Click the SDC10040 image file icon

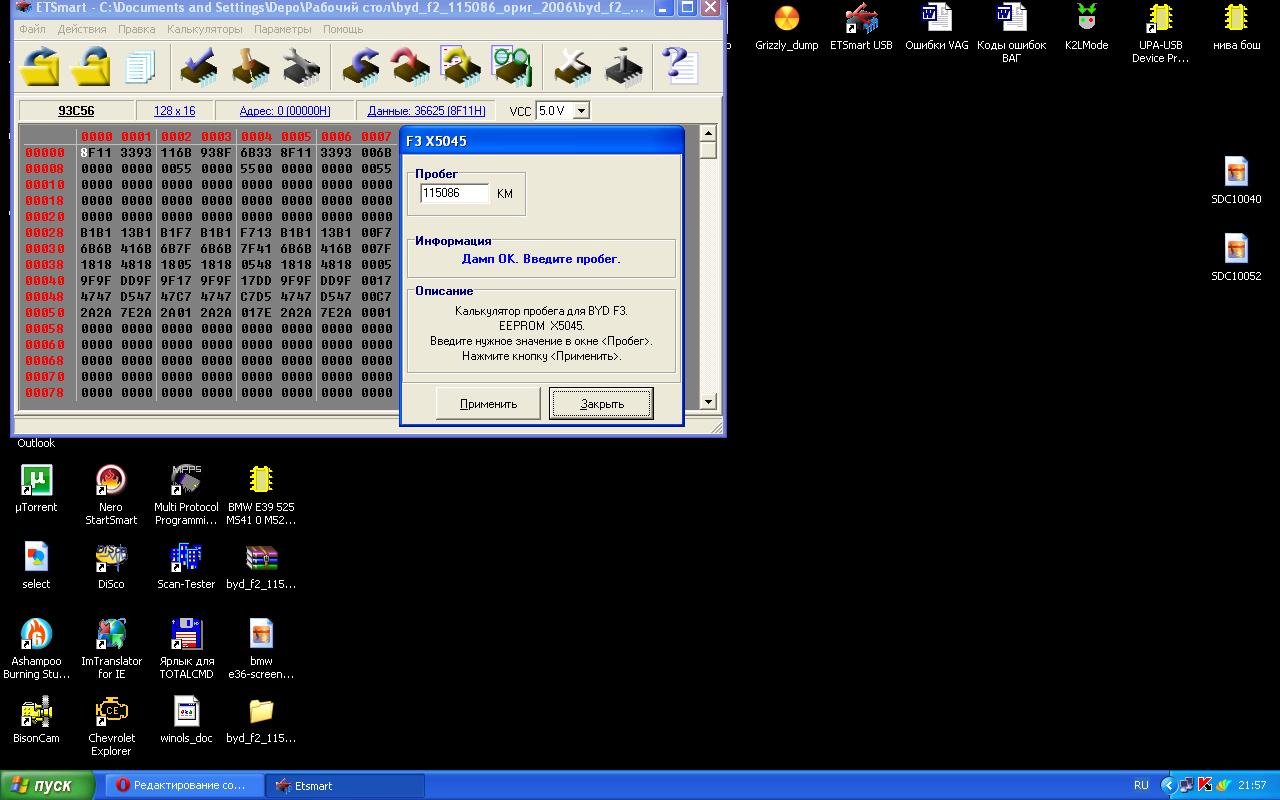click(x=1236, y=181)
